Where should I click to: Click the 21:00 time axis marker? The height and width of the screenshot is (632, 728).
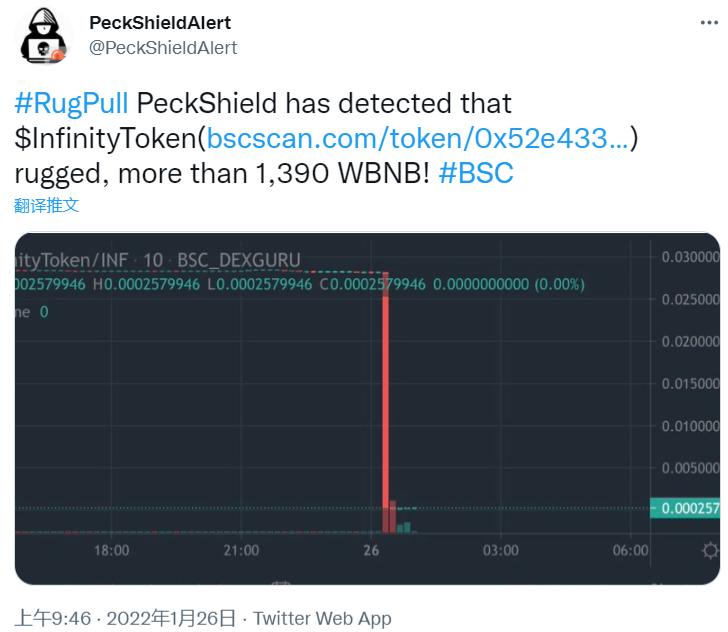point(241,550)
